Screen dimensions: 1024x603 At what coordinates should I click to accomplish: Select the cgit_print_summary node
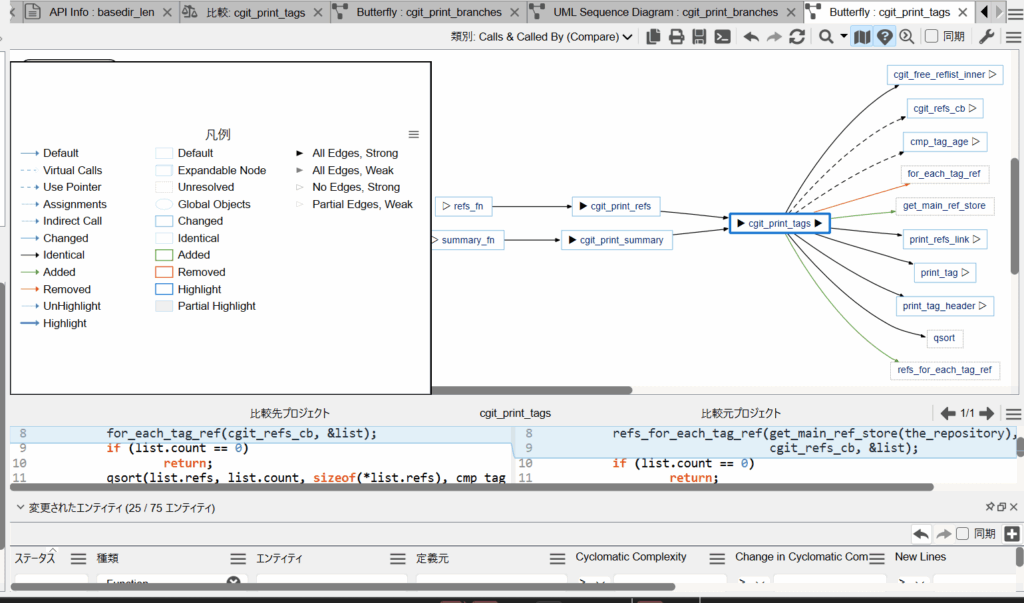[x=614, y=240]
